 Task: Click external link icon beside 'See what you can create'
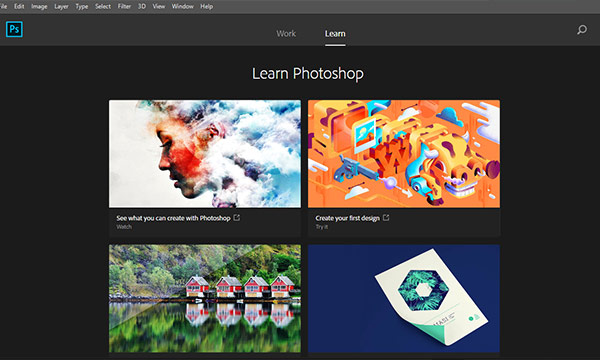pyautogui.click(x=237, y=217)
